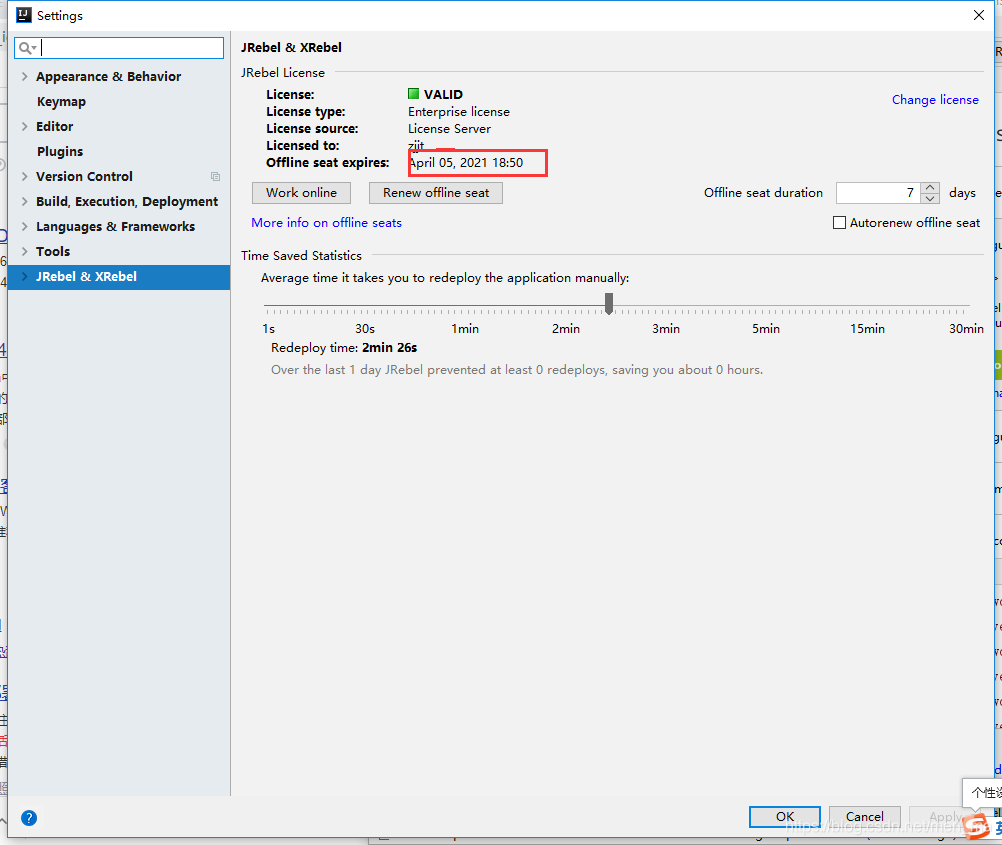1002x845 pixels.
Task: Select Tools in settings tree
Action: 53,251
